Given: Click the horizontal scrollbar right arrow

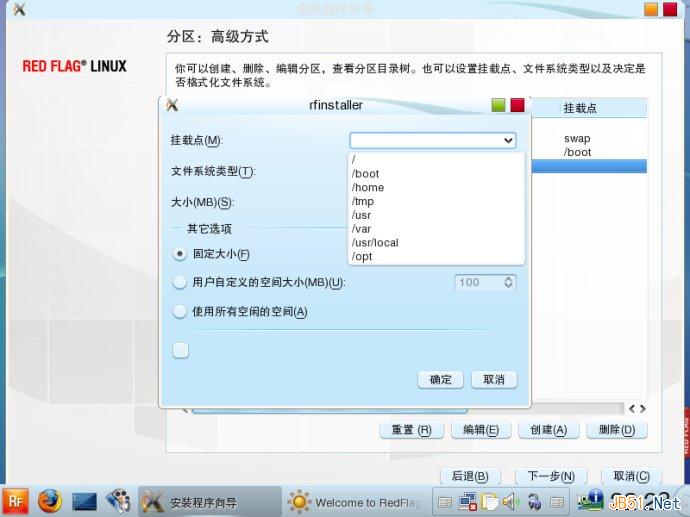Looking at the screenshot, I should (x=643, y=409).
